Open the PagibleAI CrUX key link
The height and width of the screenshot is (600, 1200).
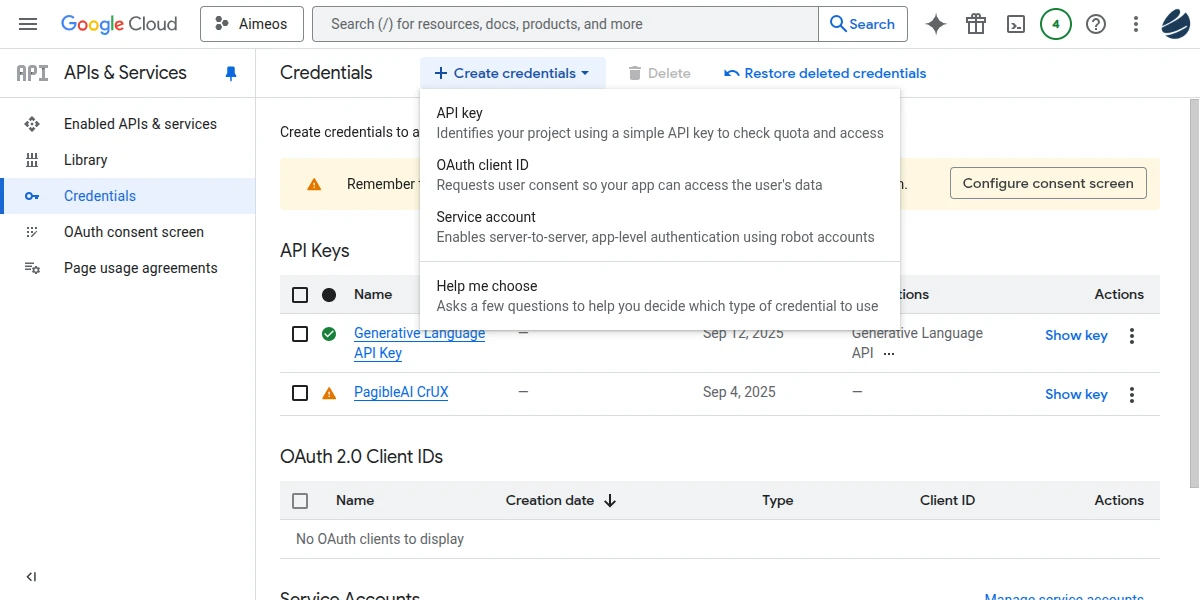click(401, 392)
